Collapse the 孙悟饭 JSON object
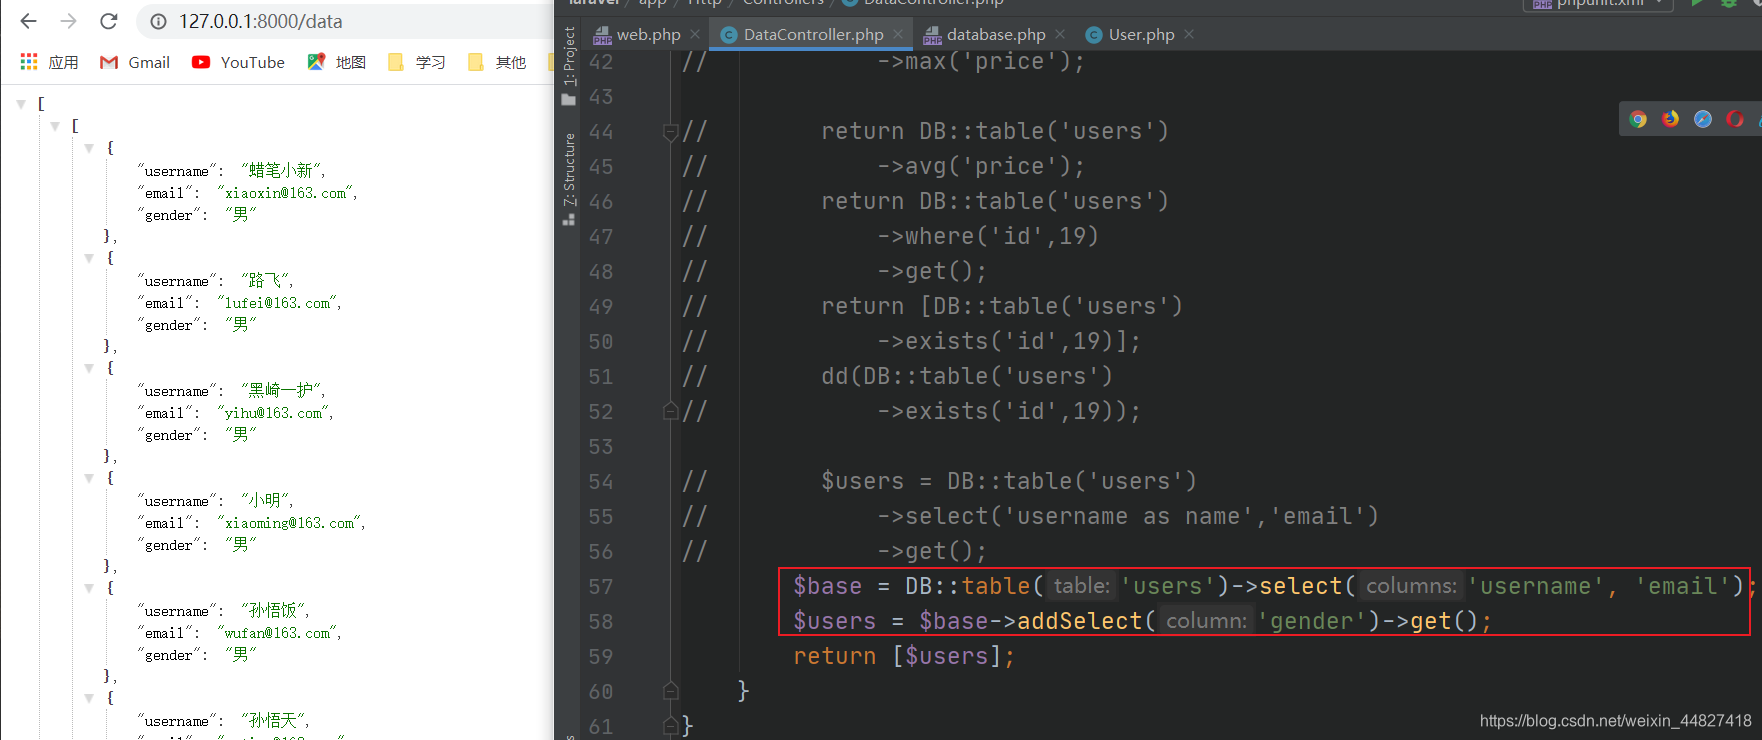Viewport: 1762px width, 740px height. pyautogui.click(x=89, y=588)
